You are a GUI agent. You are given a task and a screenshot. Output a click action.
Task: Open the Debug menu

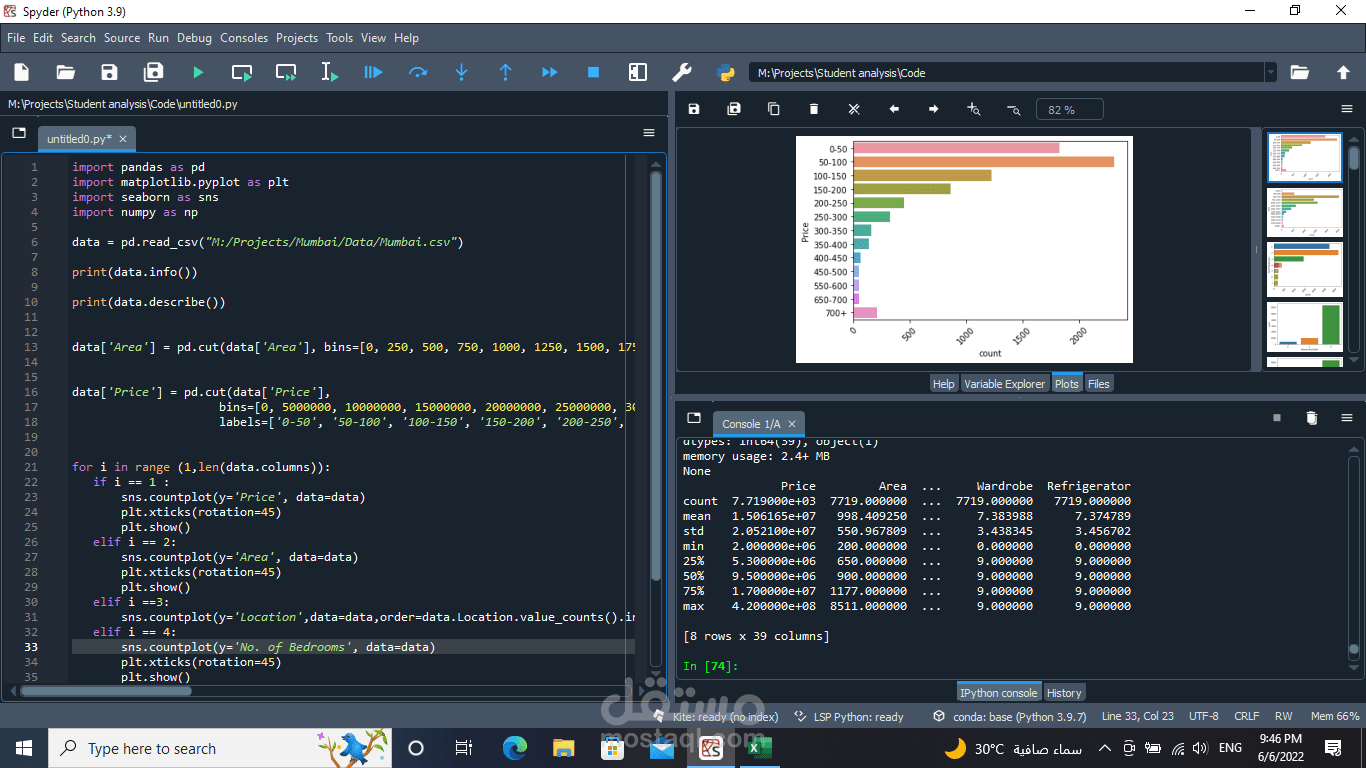(x=195, y=38)
